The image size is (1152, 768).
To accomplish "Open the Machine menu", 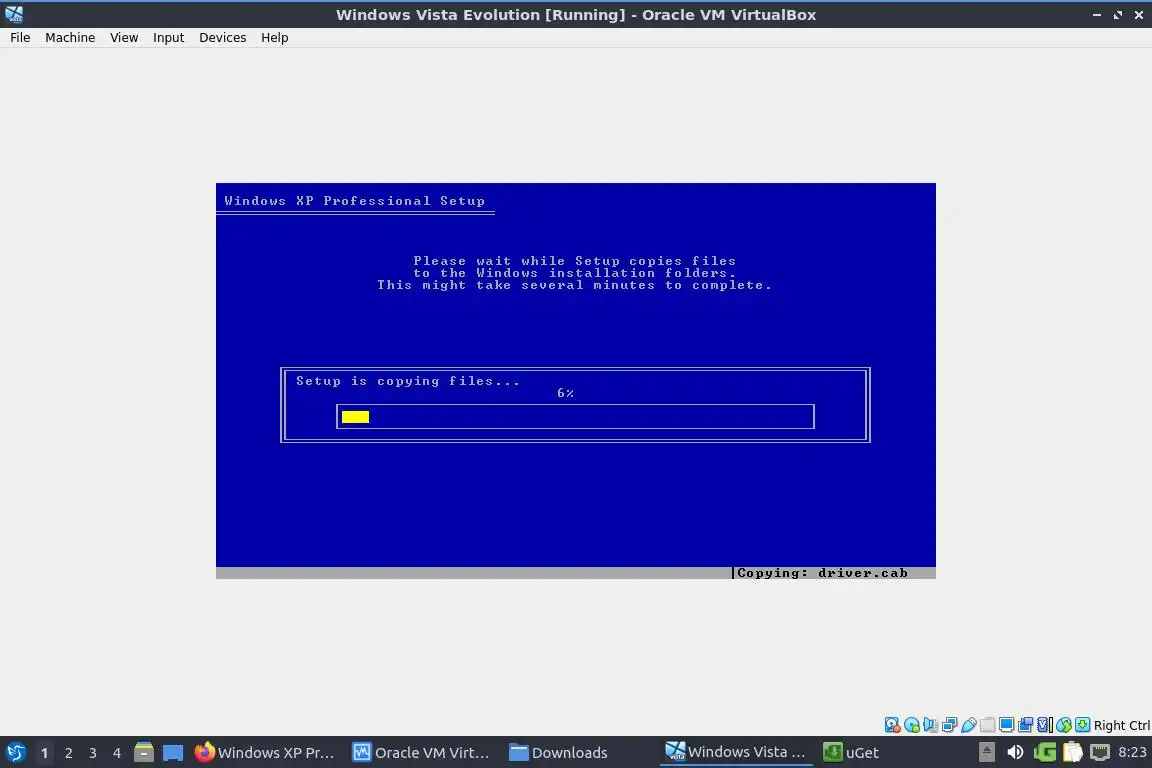I will coord(70,37).
